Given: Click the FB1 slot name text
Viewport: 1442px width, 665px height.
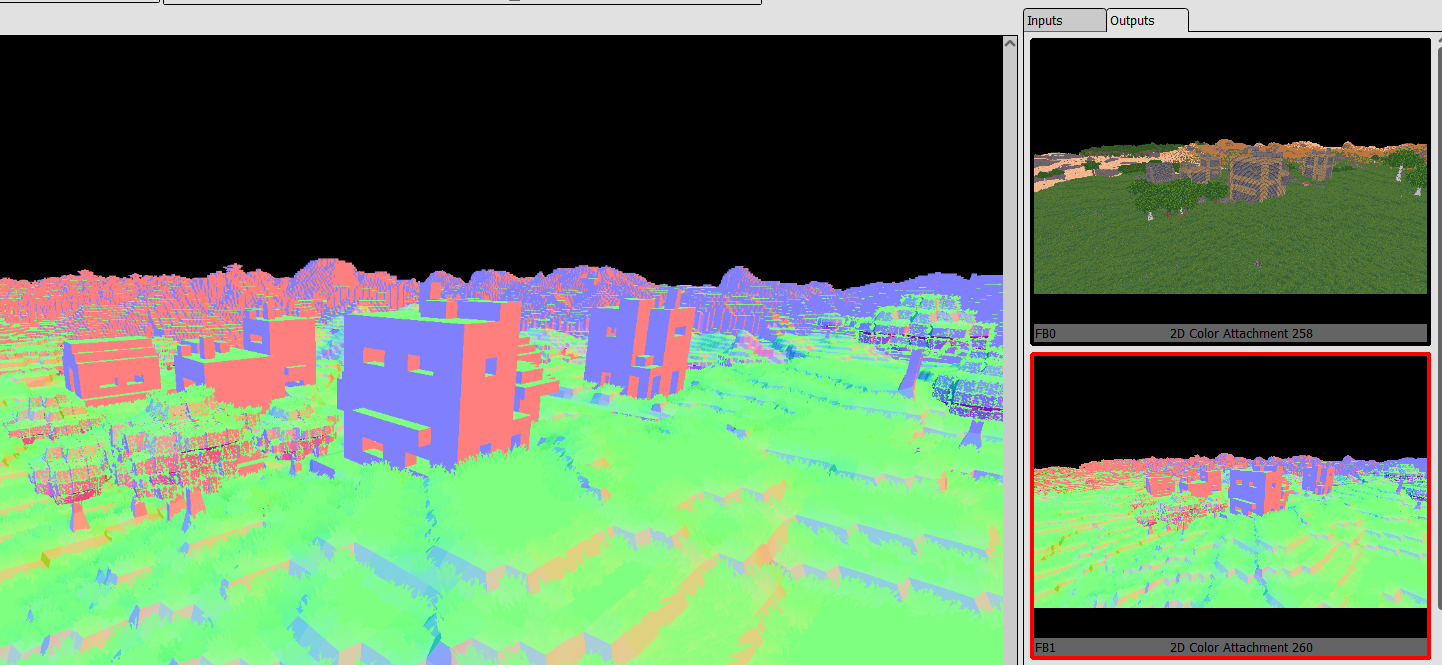Looking at the screenshot, I should click(x=1045, y=648).
